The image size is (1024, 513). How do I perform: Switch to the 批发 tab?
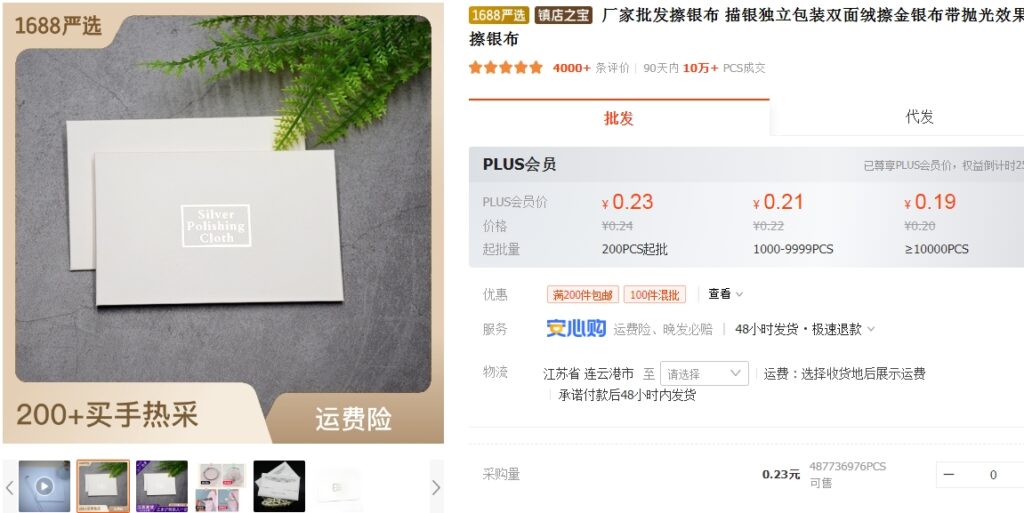618,118
